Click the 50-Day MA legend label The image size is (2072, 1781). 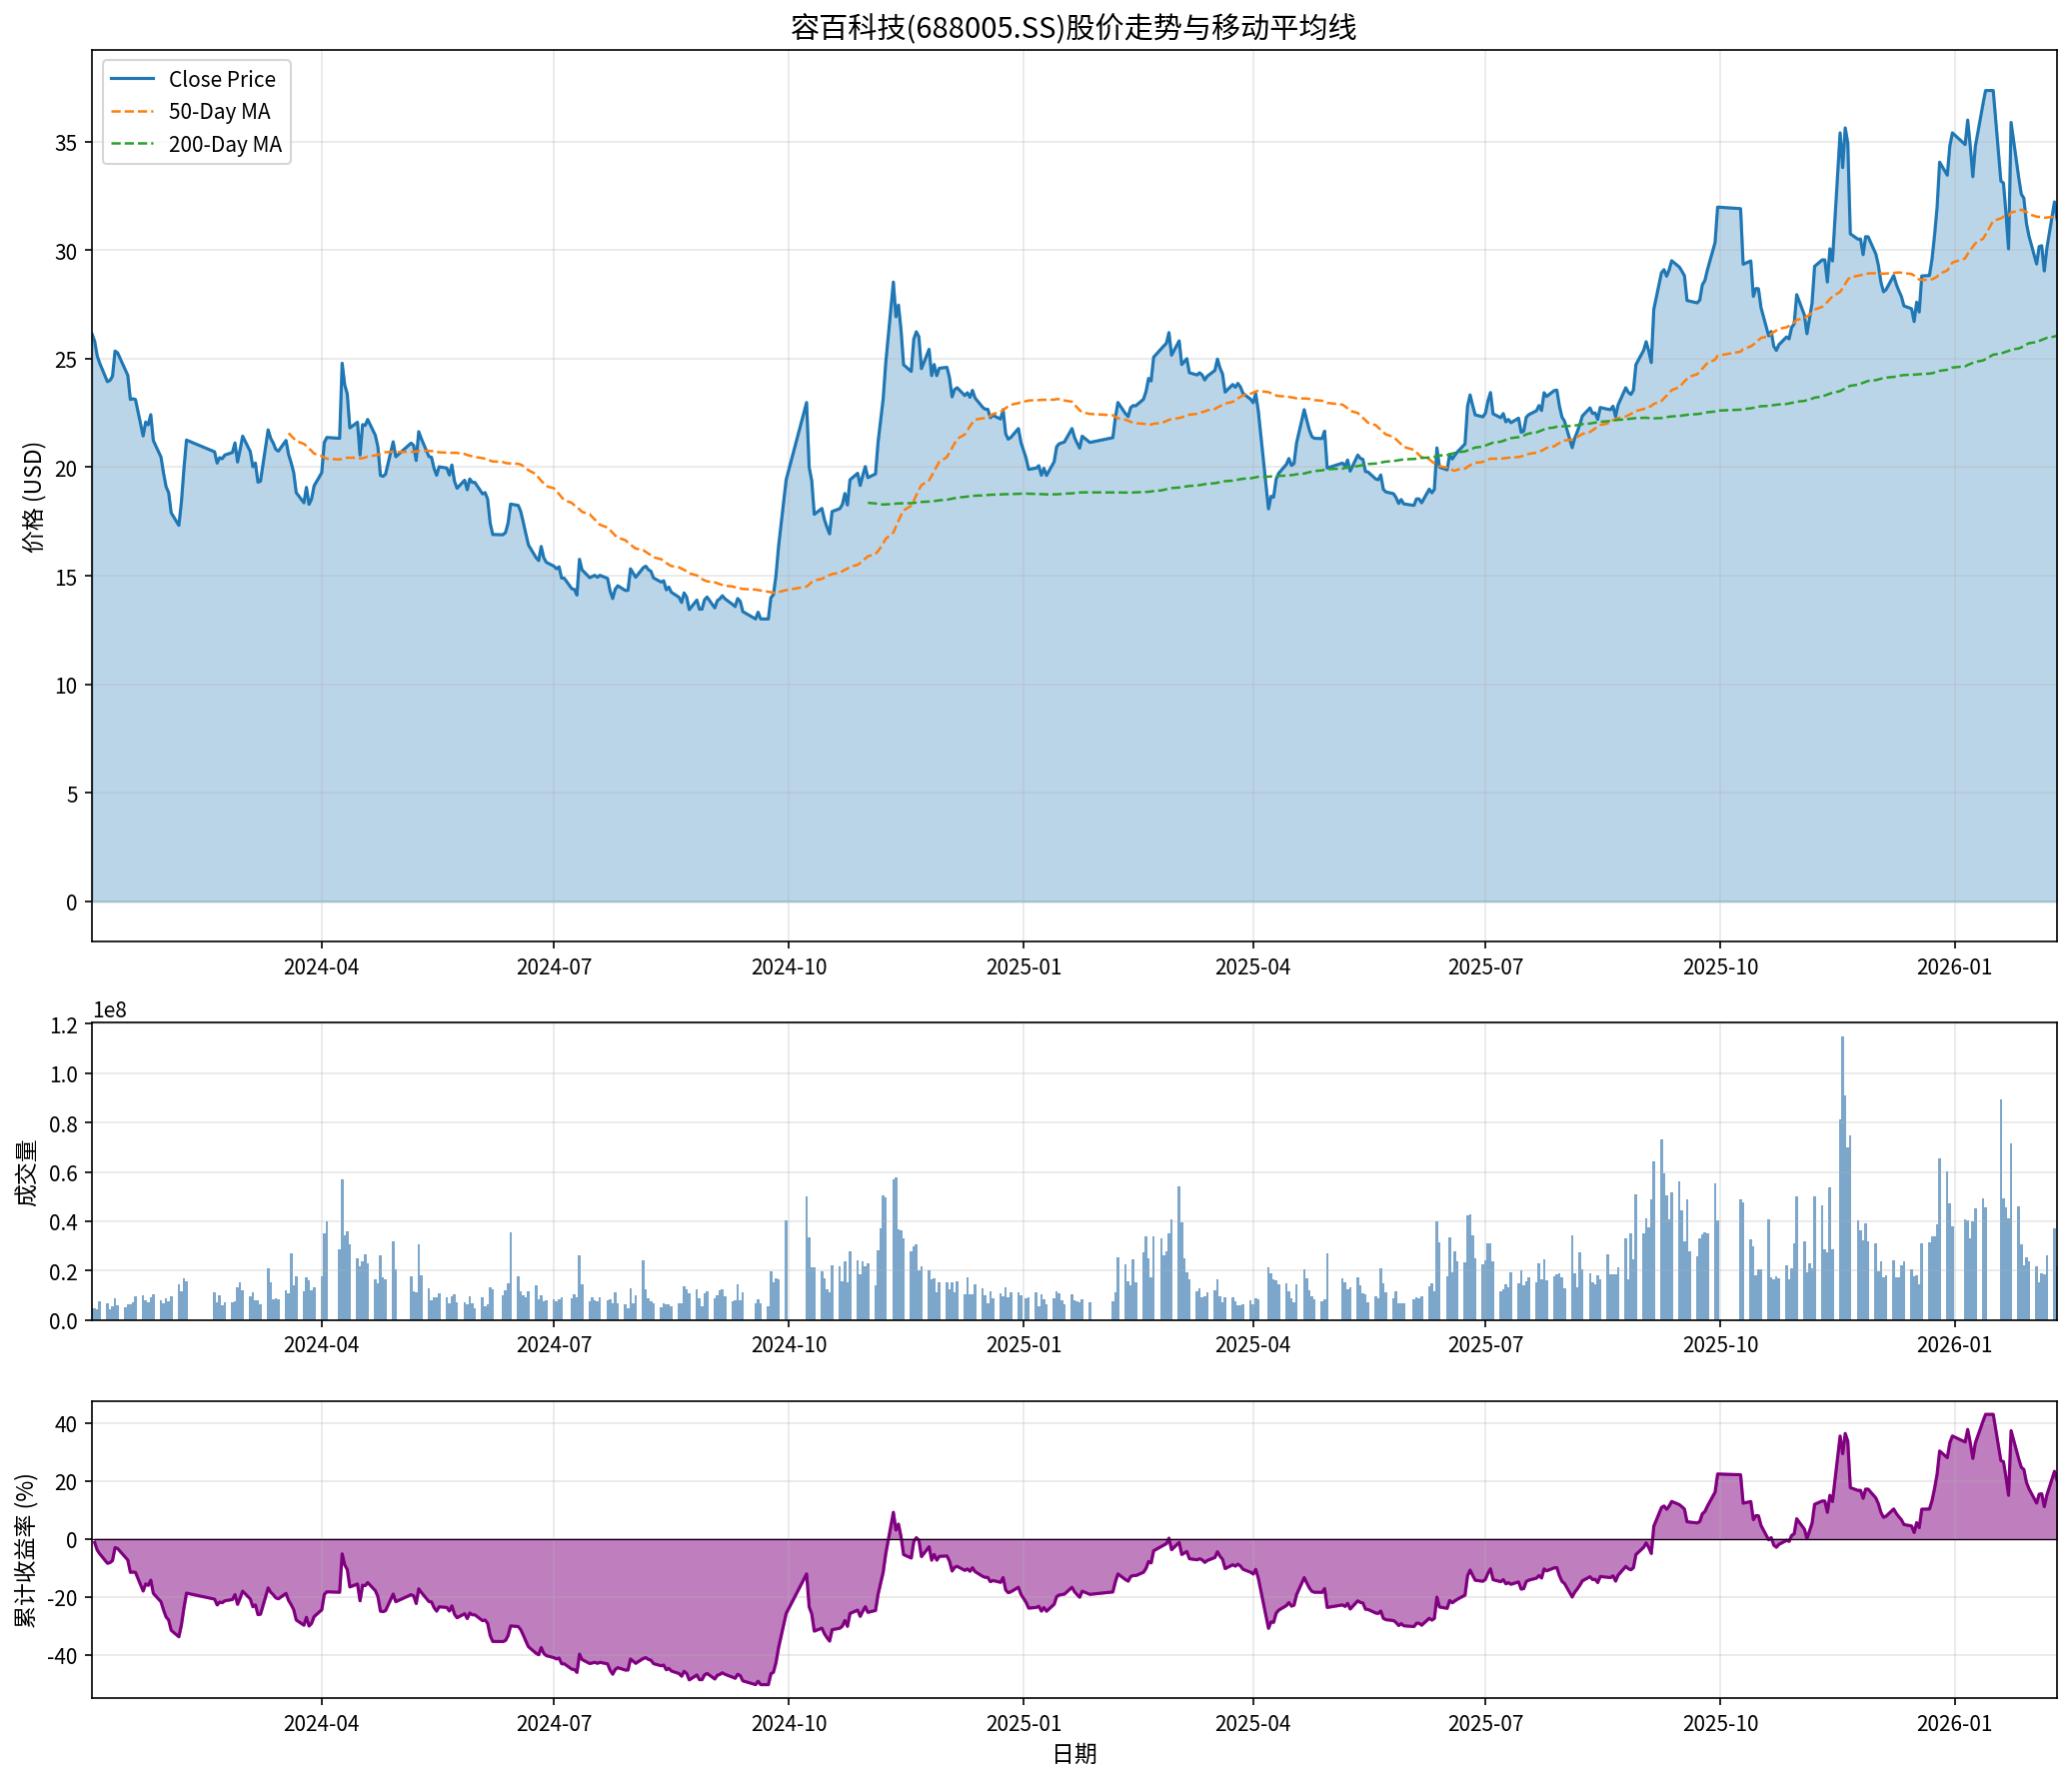click(219, 112)
